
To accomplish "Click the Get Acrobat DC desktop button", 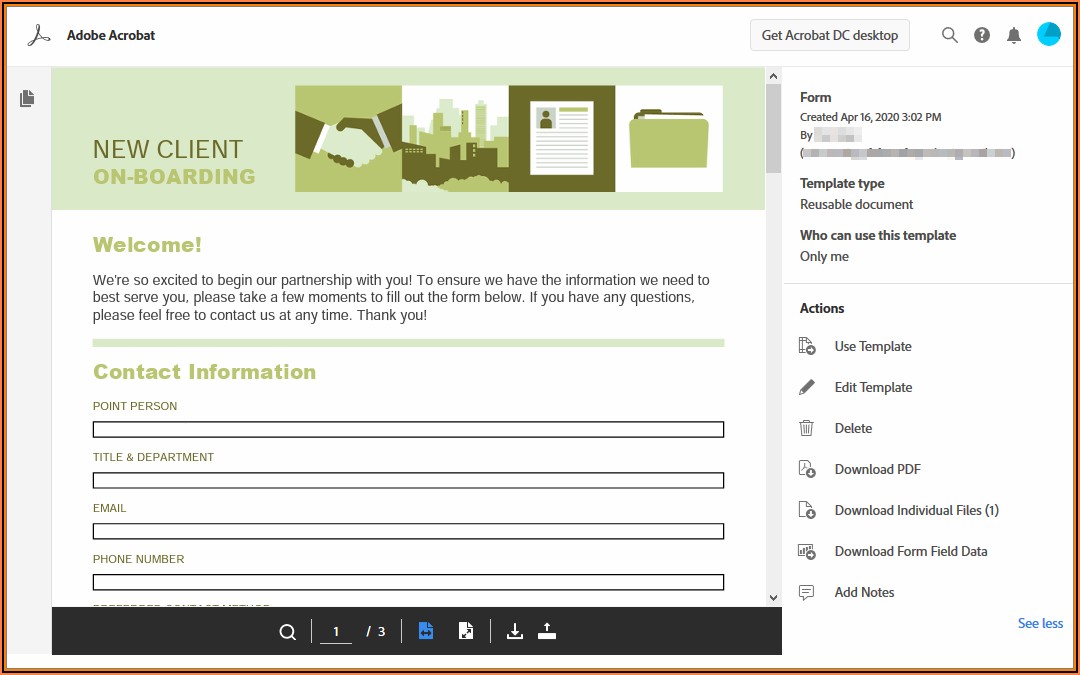I will coord(829,34).
